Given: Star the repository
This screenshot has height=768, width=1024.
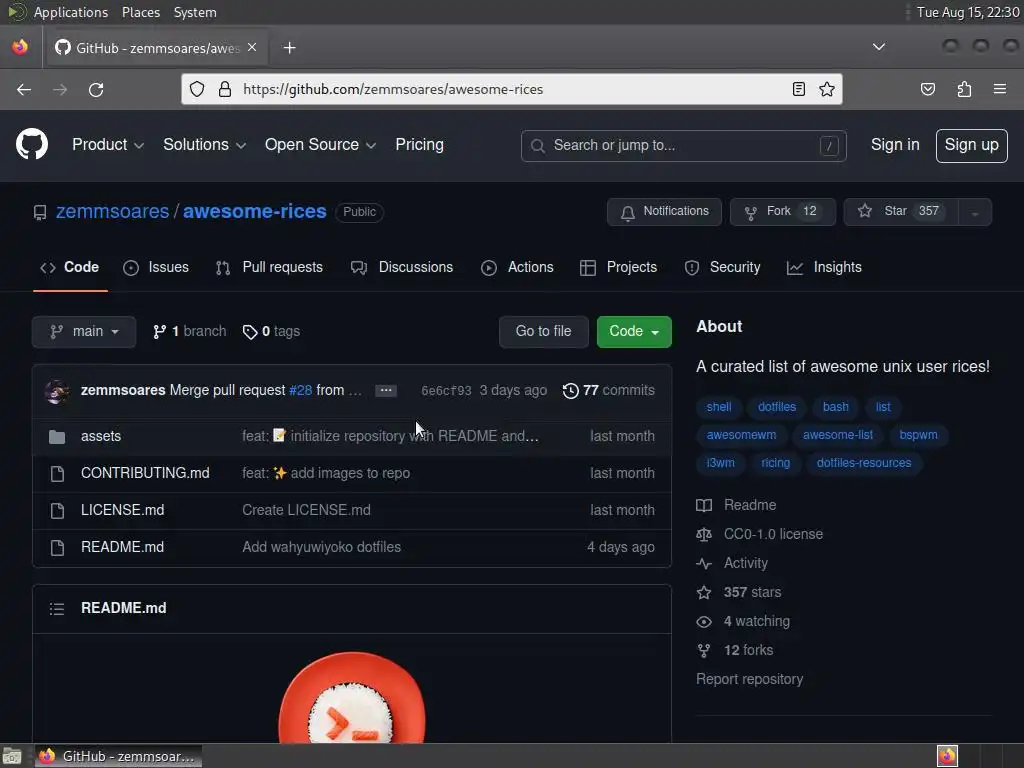Looking at the screenshot, I should click(x=901, y=212).
